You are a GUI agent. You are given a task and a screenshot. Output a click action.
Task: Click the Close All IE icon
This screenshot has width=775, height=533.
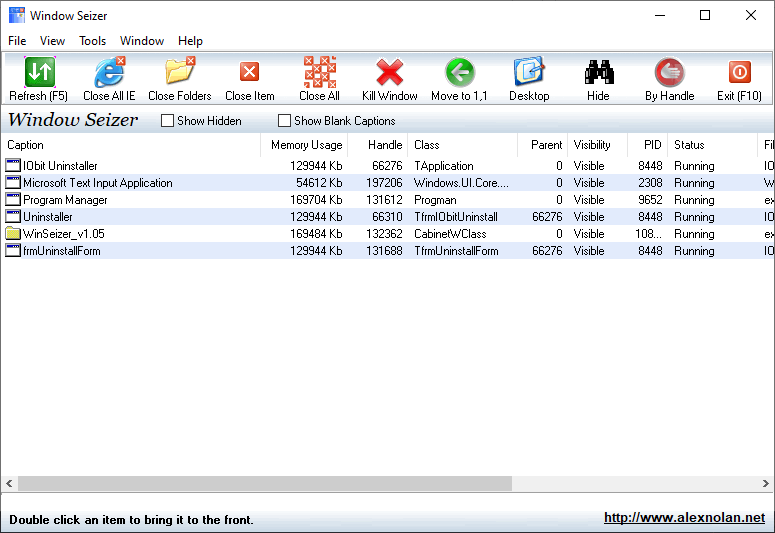(110, 72)
